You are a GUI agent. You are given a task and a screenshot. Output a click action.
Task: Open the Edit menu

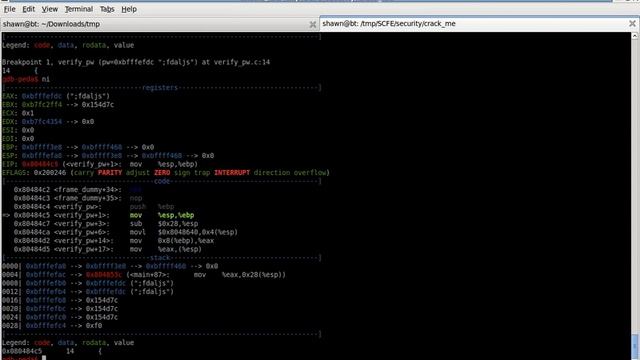coord(28,9)
